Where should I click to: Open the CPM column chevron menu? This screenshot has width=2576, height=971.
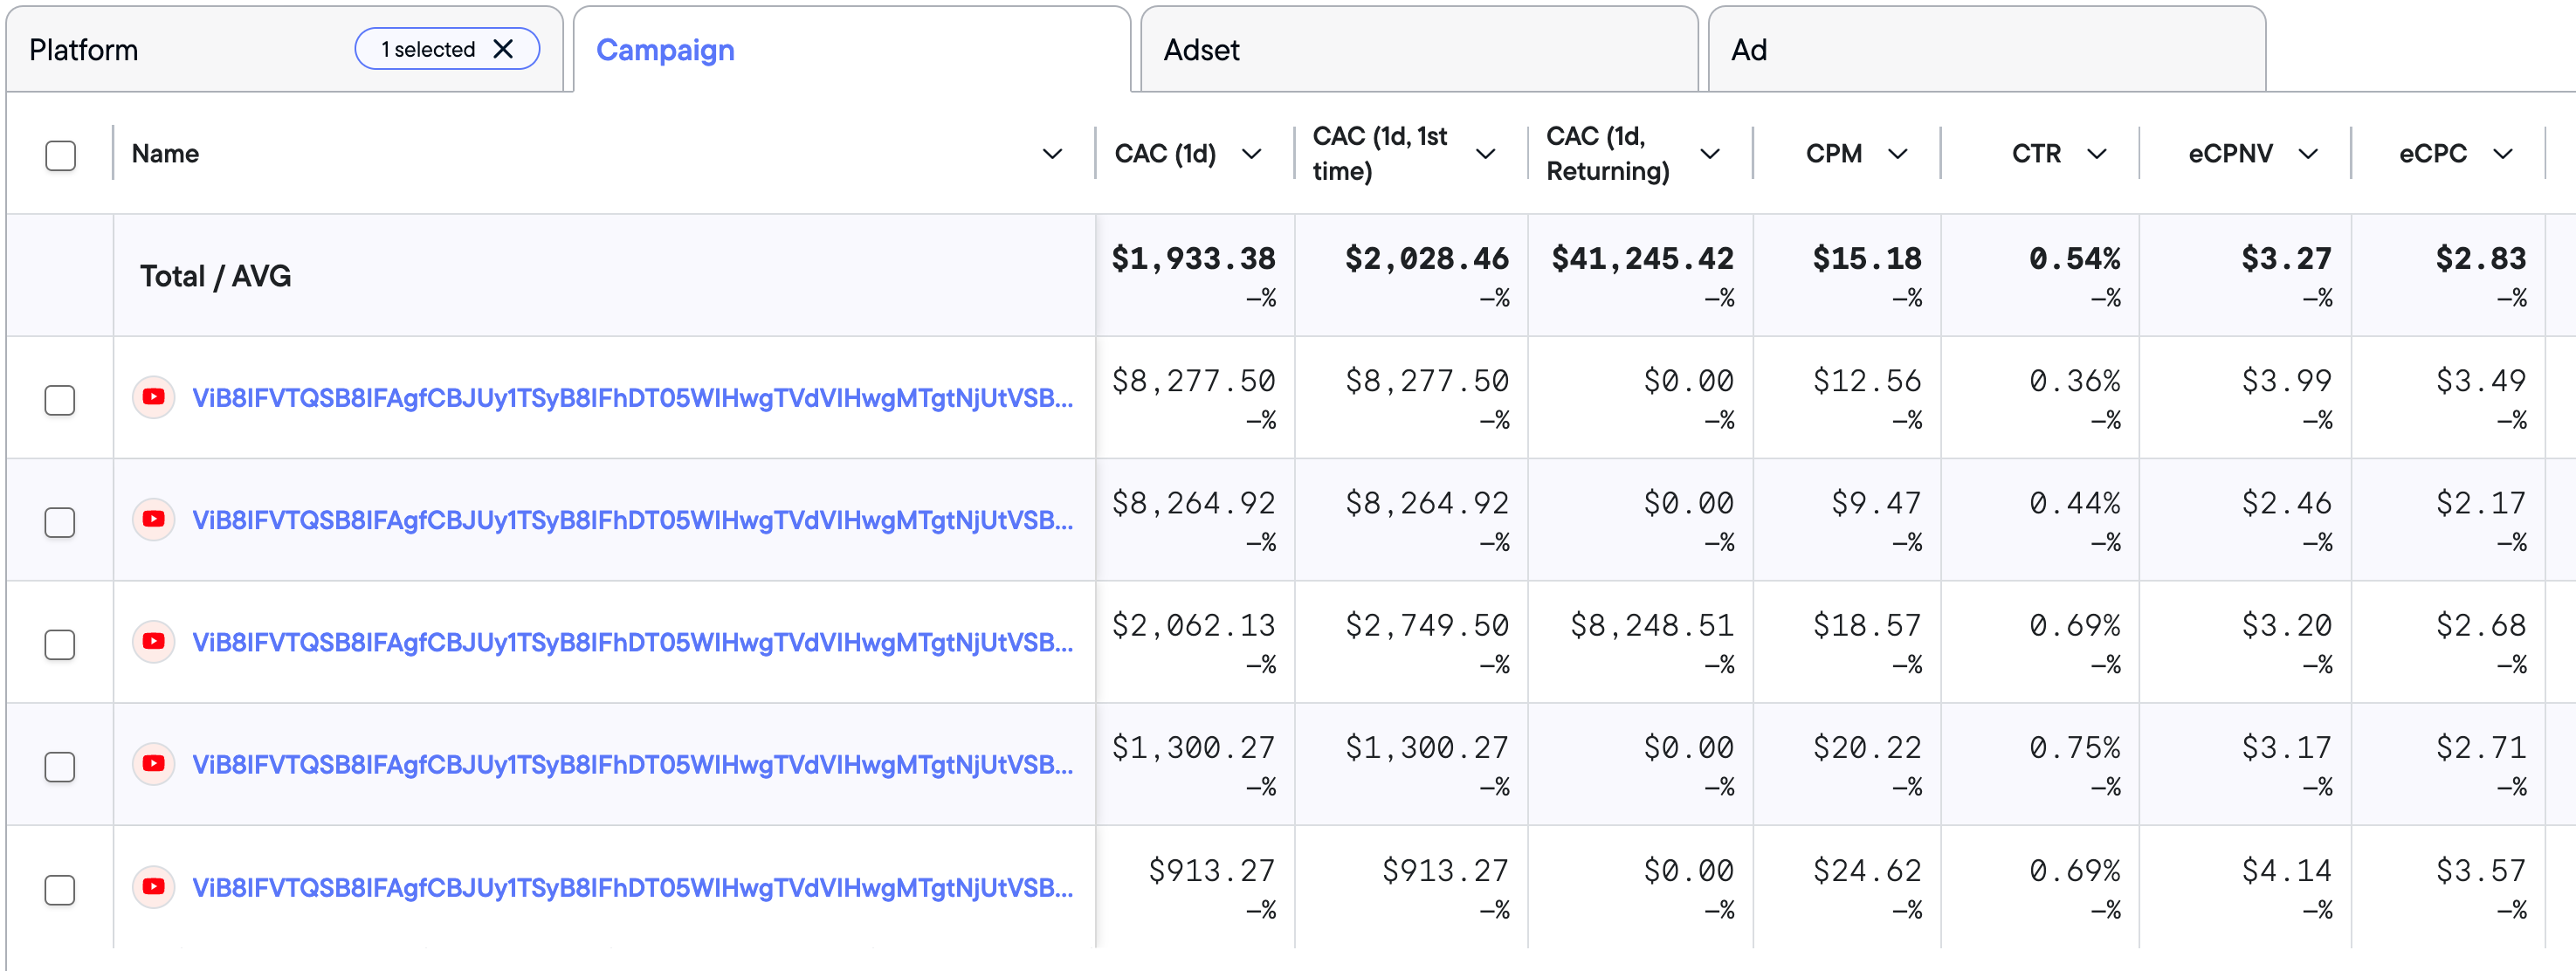[x=1897, y=154]
